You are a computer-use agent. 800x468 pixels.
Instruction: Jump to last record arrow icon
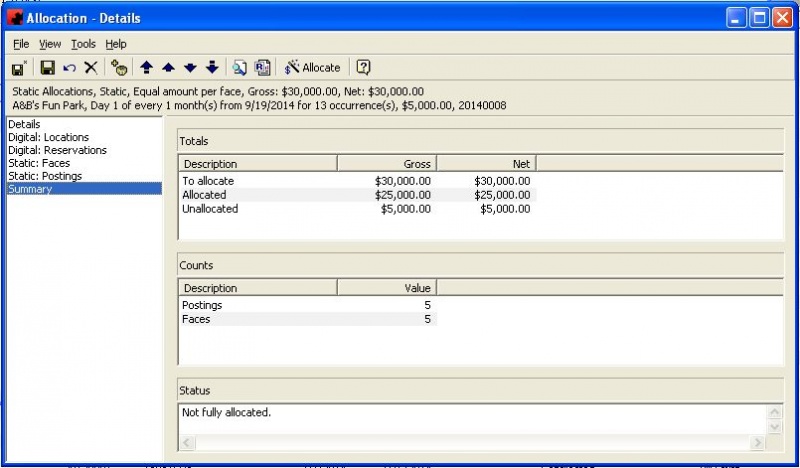pyautogui.click(x=212, y=68)
